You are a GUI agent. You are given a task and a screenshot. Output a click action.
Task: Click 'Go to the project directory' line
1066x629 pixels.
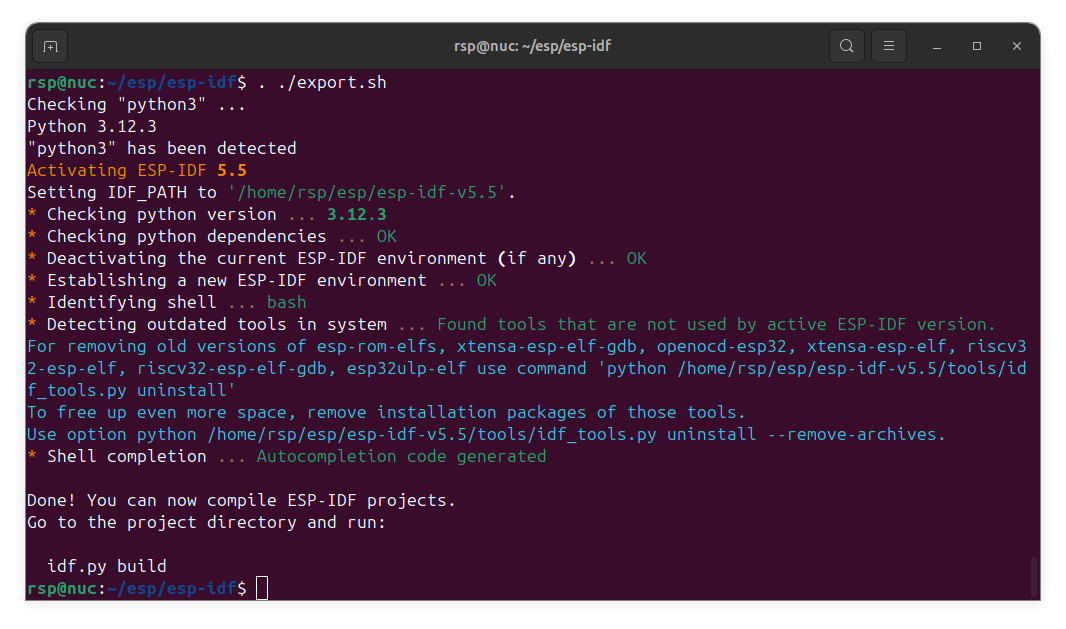[x=207, y=522]
